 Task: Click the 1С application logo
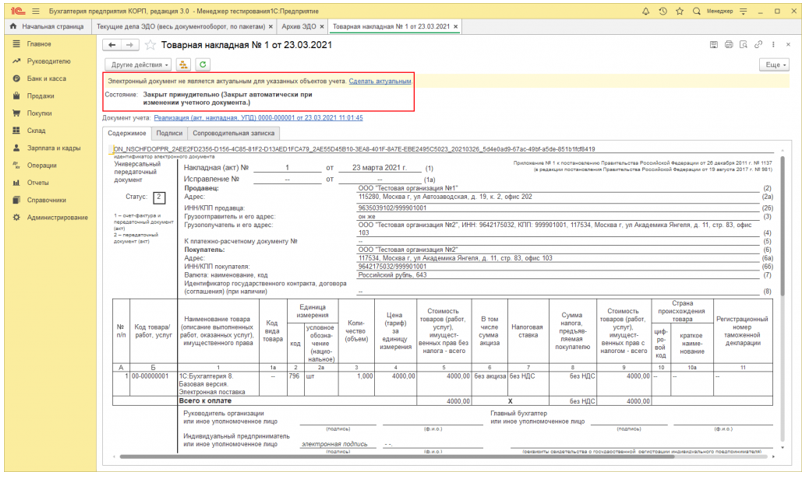tap(18, 11)
